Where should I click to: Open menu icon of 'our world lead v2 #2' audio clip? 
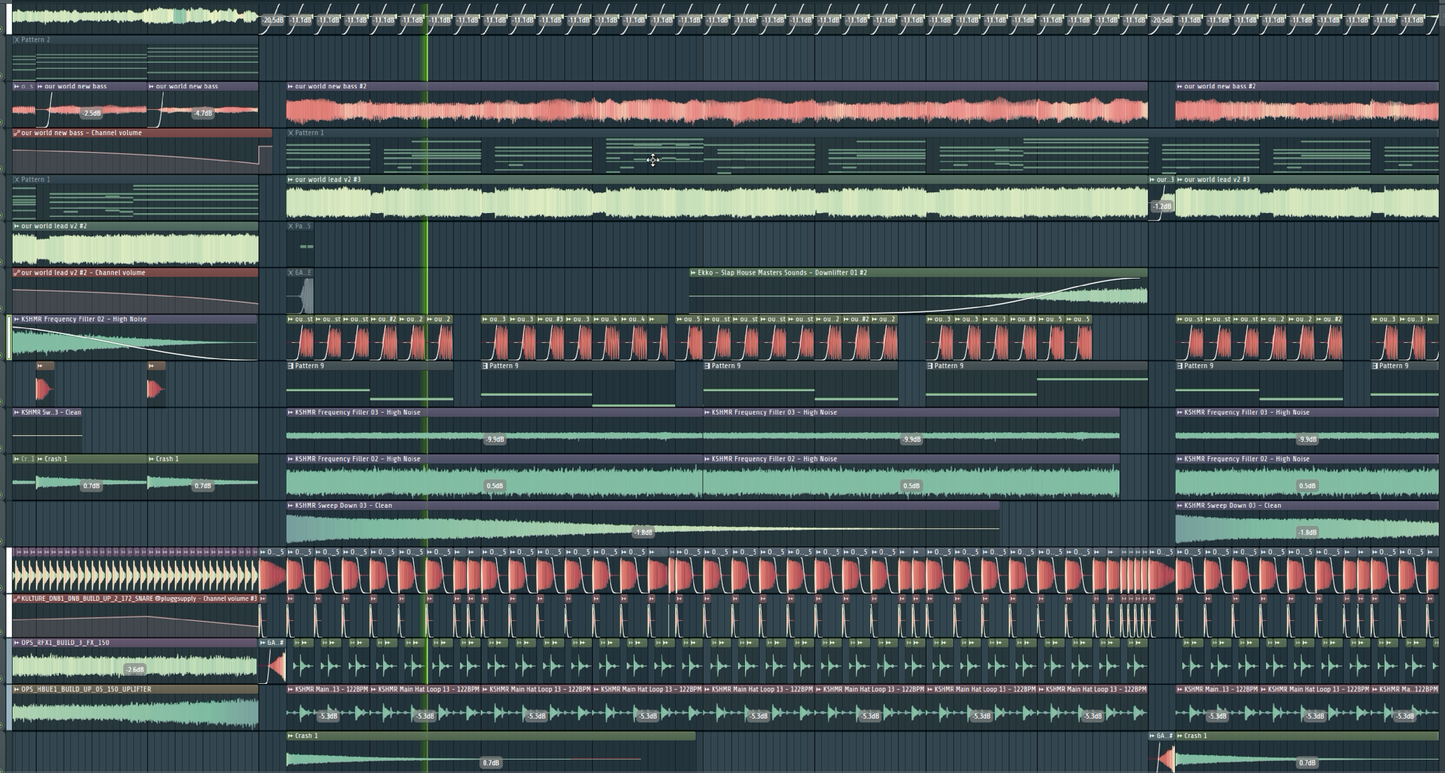(16, 226)
